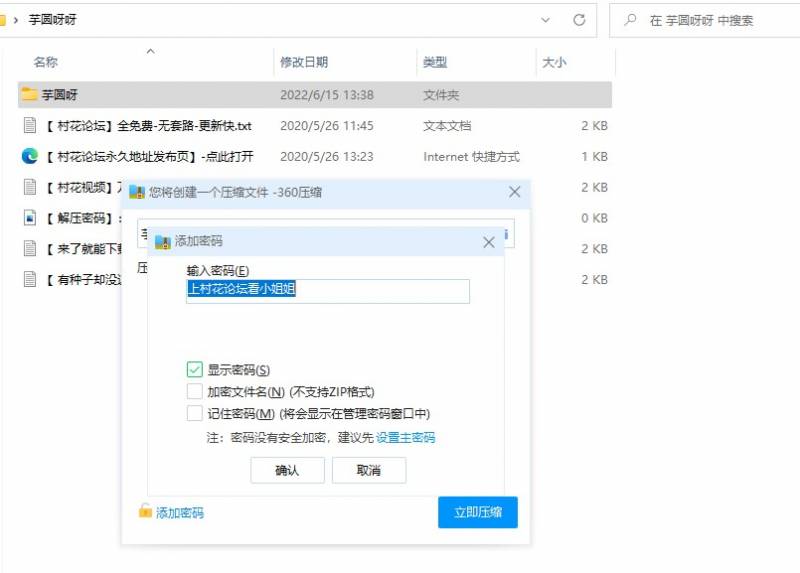800x573 pixels.
Task: Click the 解压密码 file icon
Action: click(x=30, y=218)
